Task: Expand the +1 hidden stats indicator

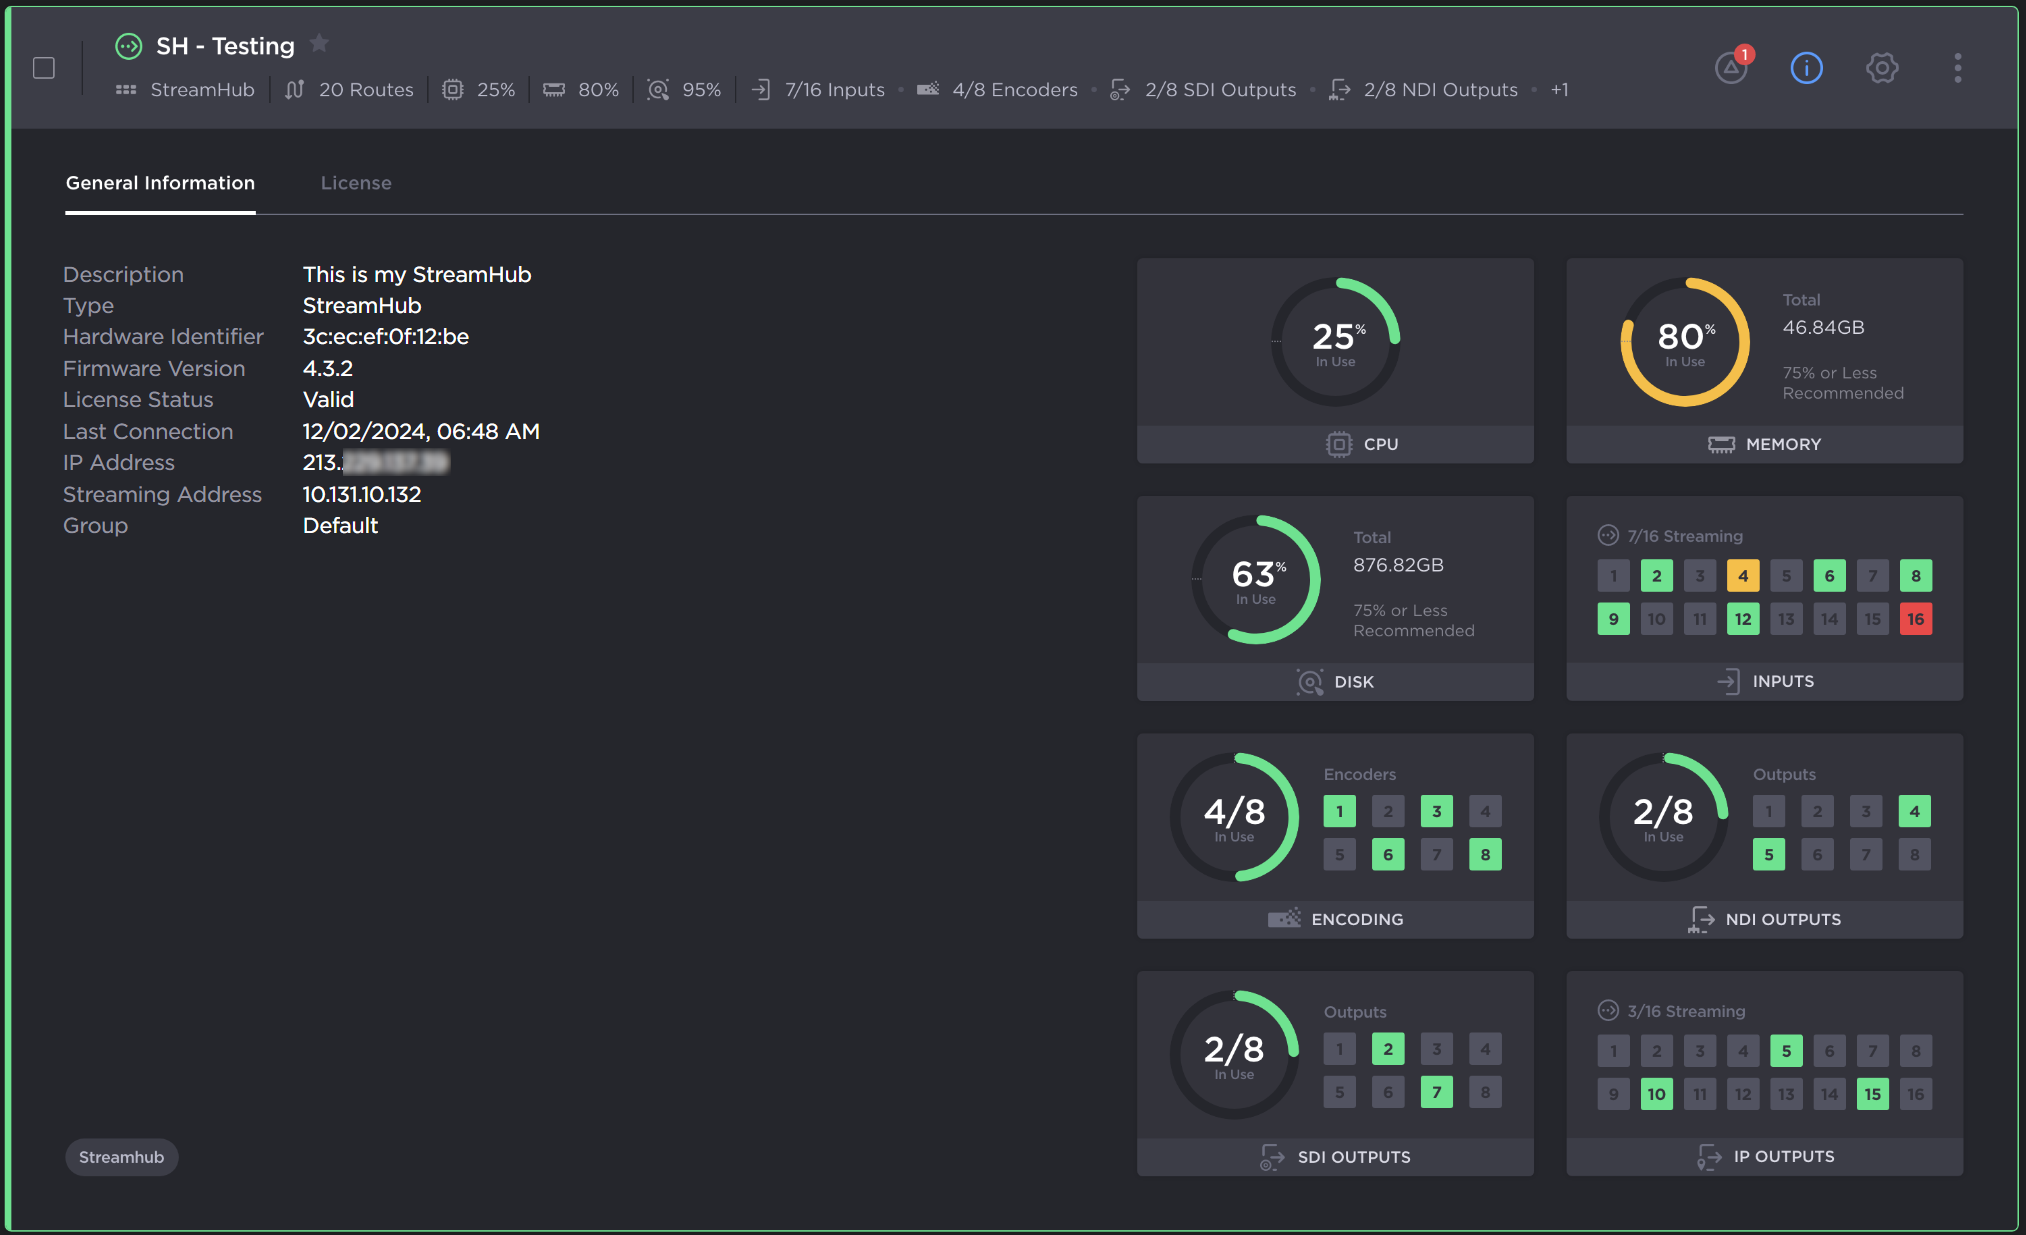Action: pos(1560,89)
